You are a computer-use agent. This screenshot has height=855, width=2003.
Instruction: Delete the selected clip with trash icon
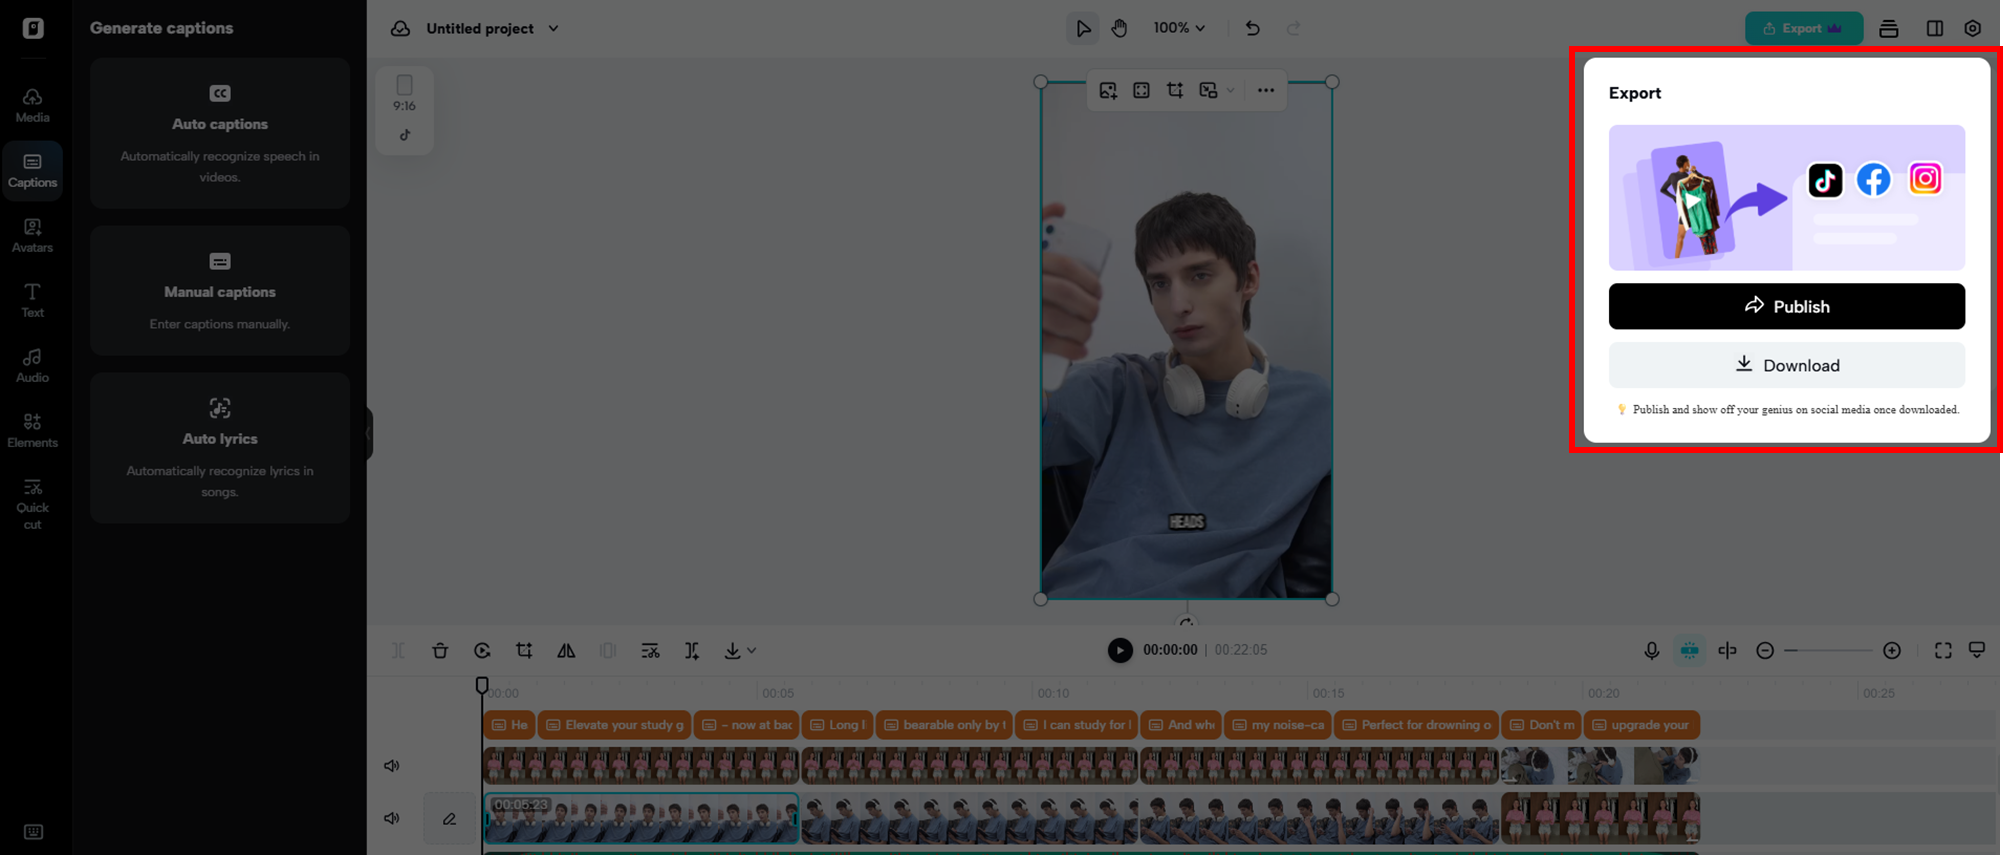440,651
